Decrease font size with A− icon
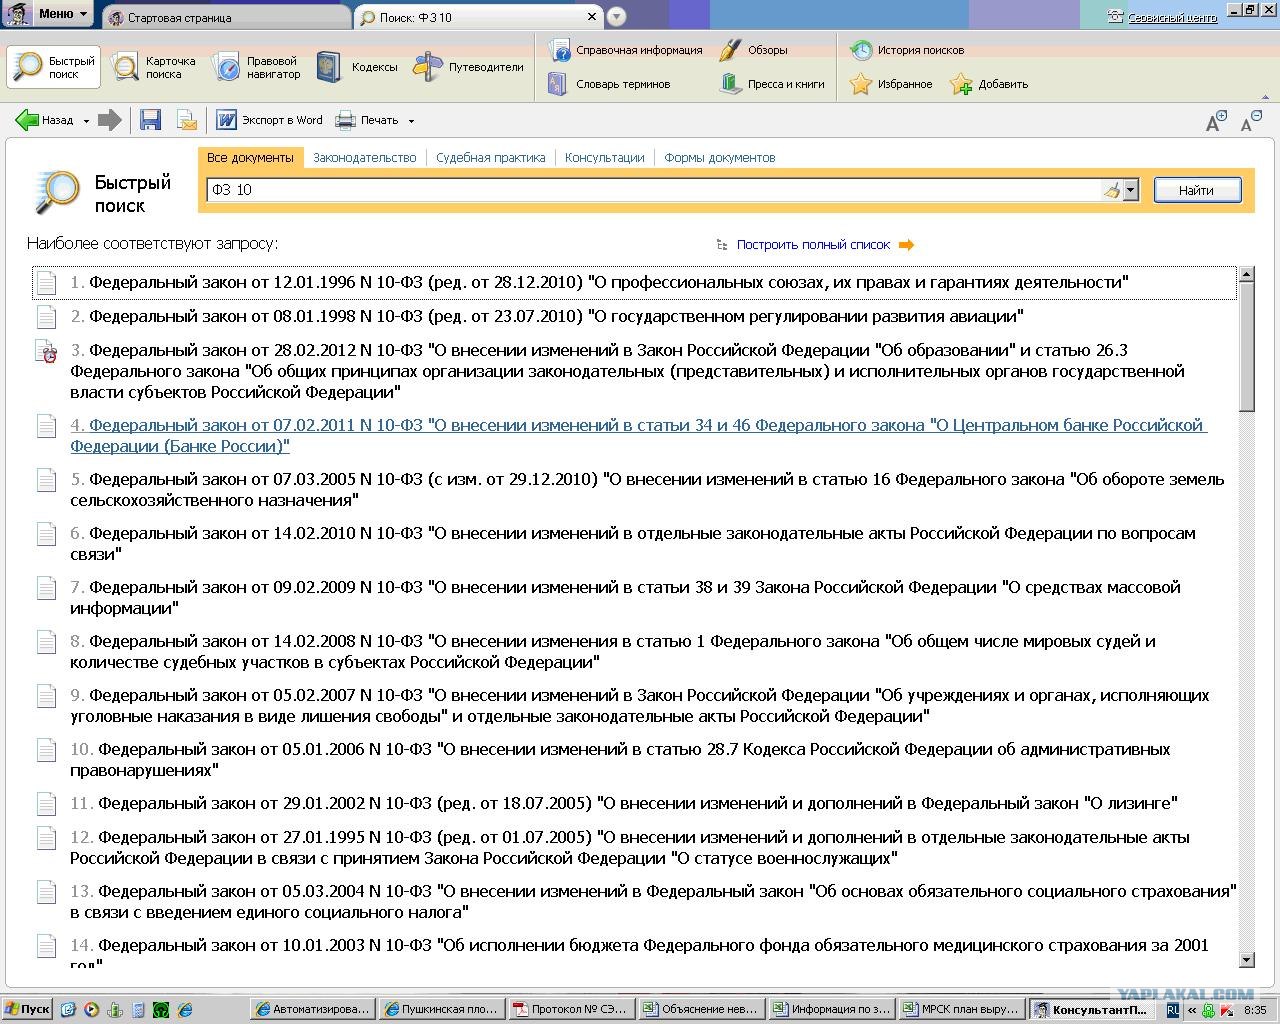 pyautogui.click(x=1251, y=122)
